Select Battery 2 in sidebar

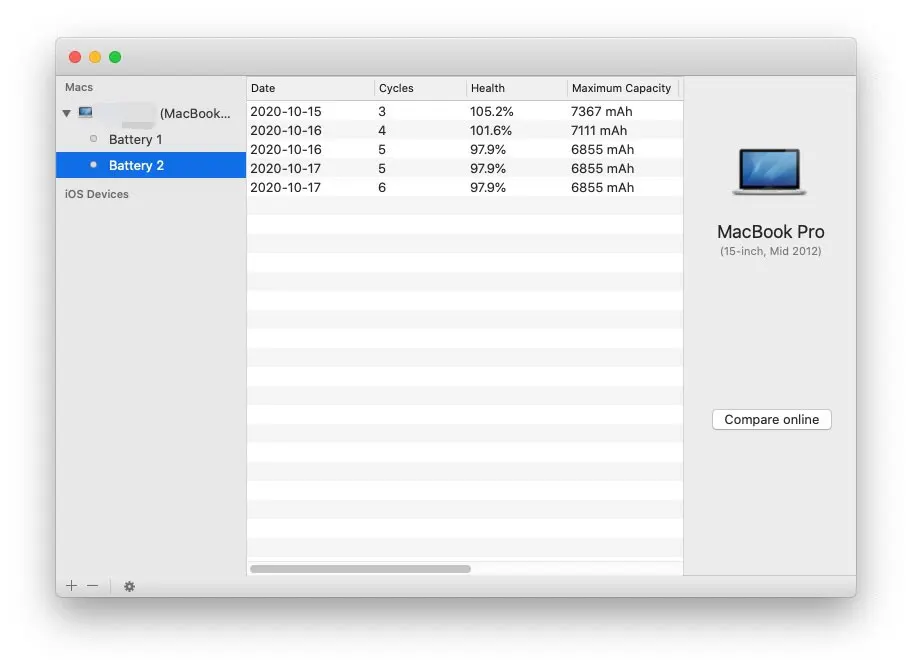click(151, 165)
